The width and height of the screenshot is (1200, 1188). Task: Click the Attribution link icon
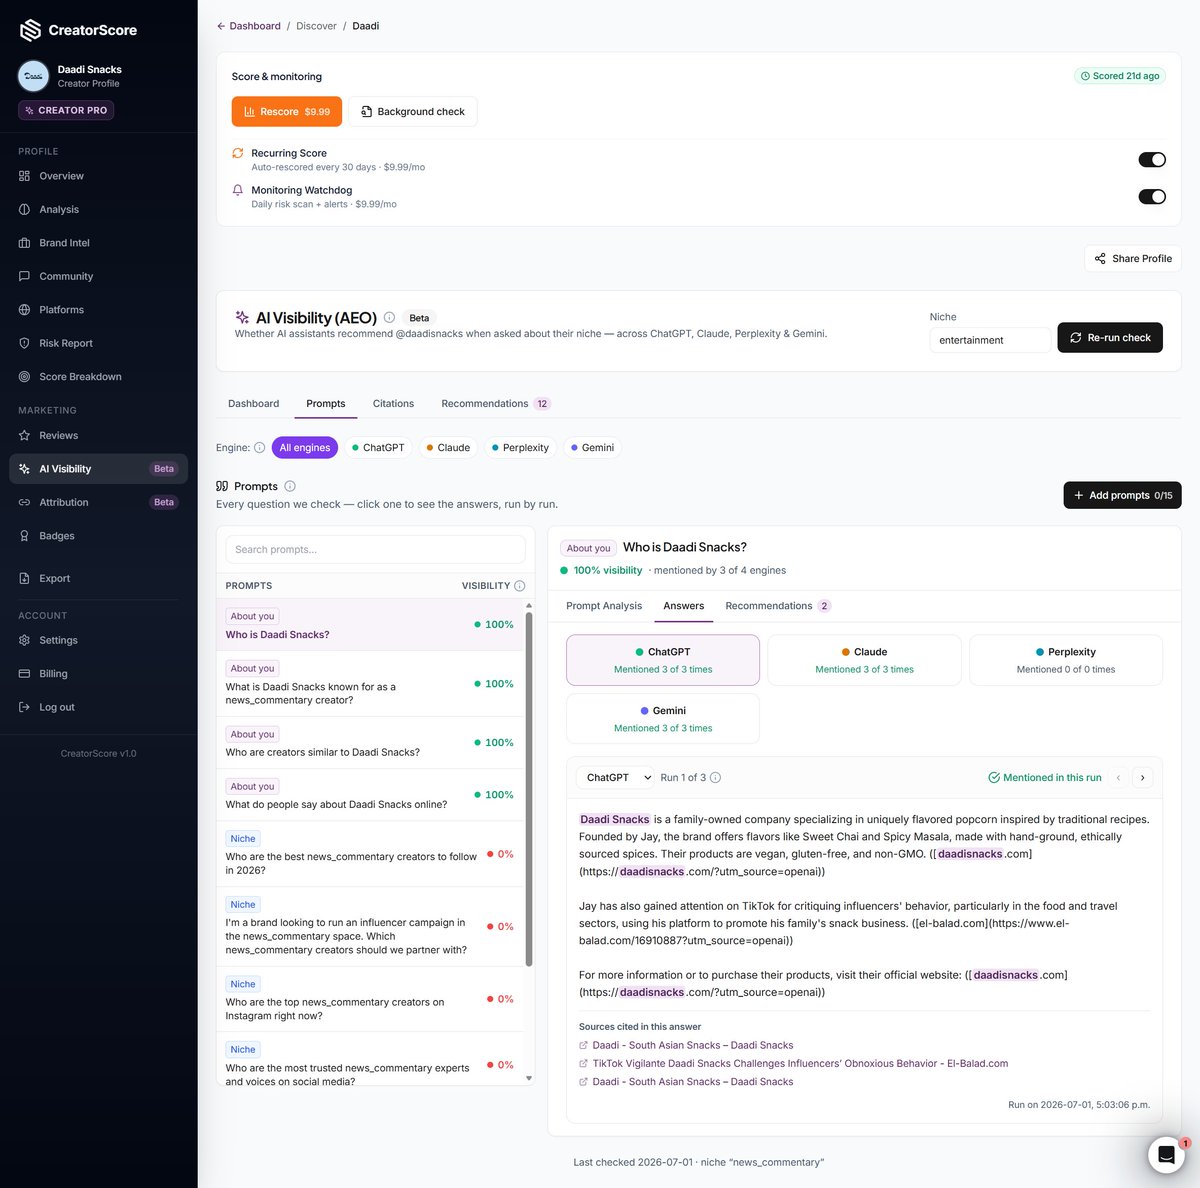[x=24, y=502]
